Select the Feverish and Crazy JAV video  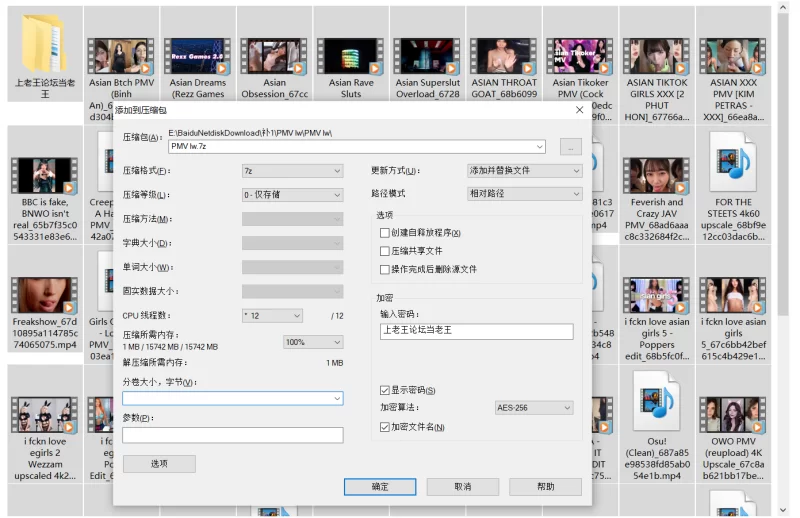pyautogui.click(x=657, y=176)
